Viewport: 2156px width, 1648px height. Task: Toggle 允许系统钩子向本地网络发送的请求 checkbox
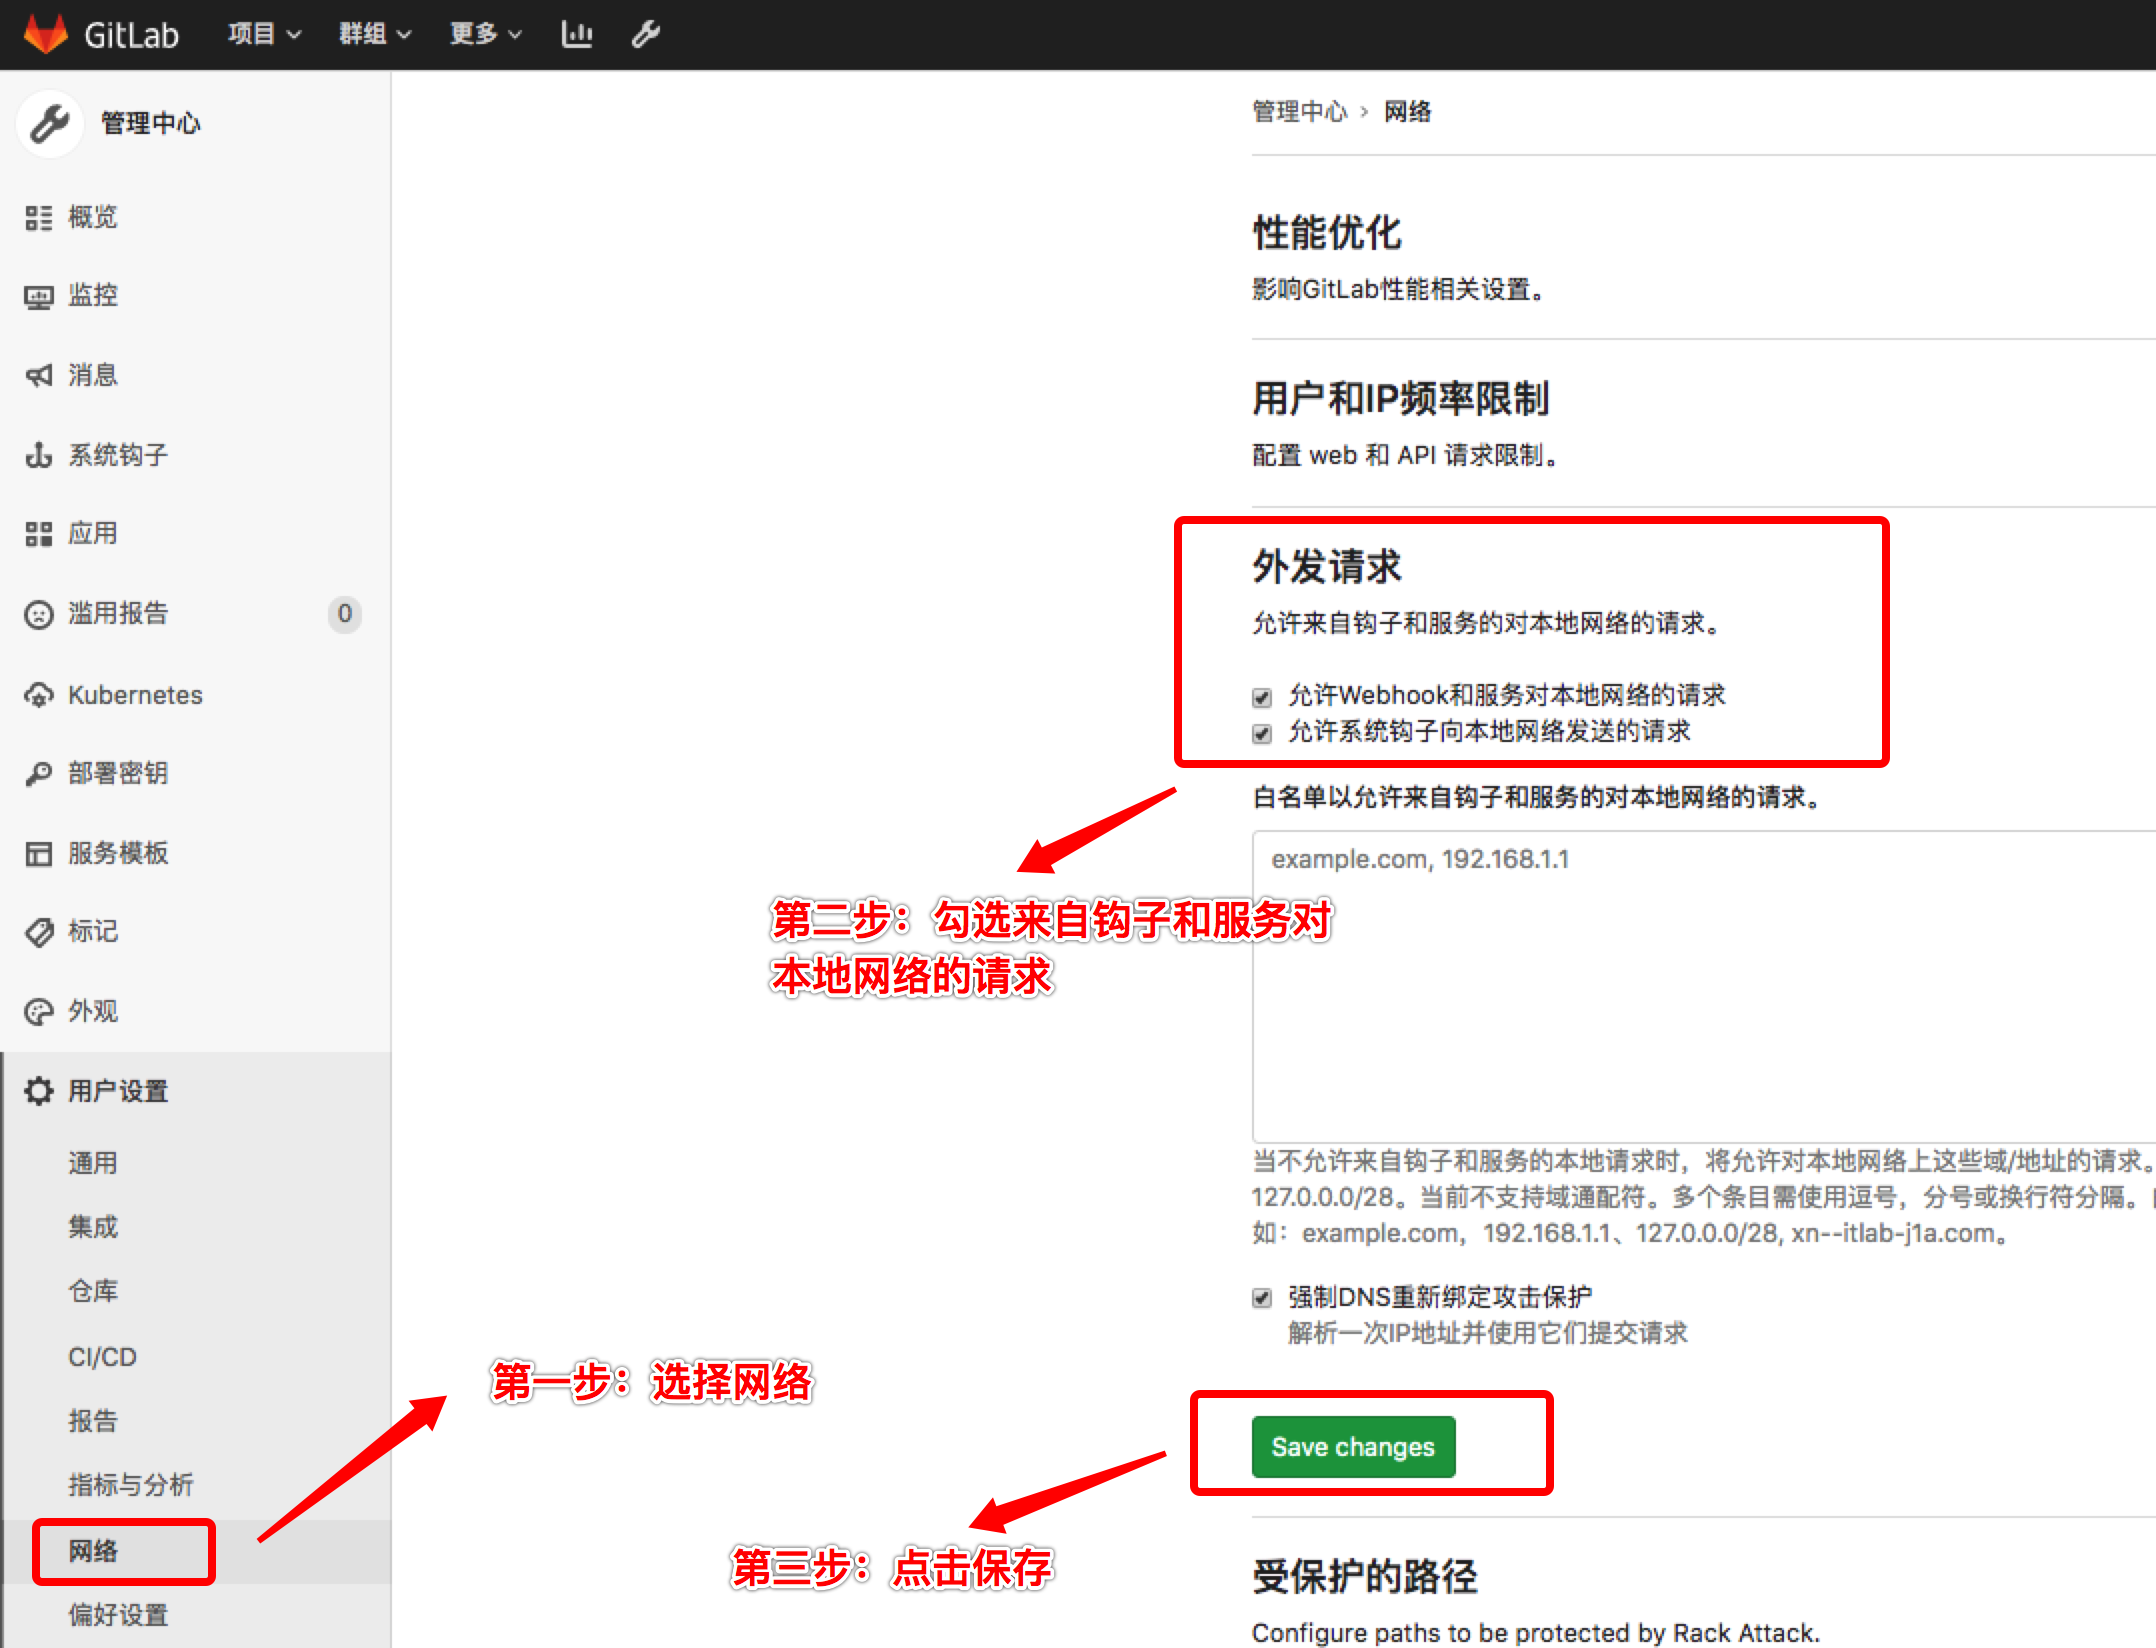click(x=1262, y=733)
